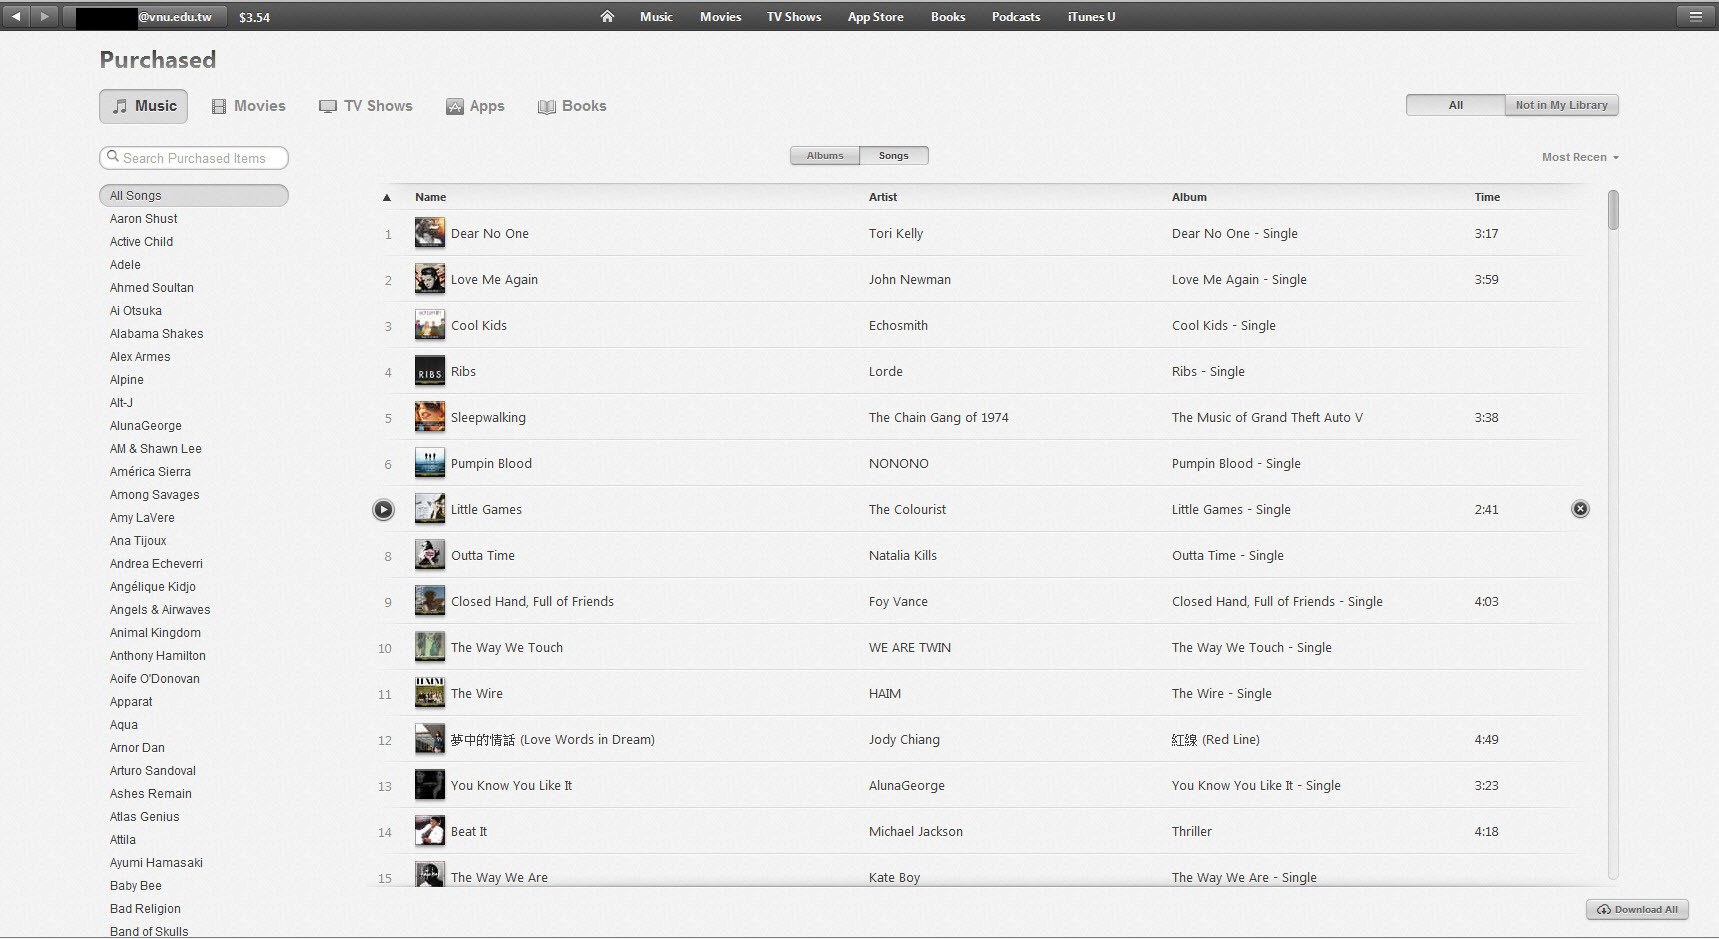Screen dimensions: 1719x939
Task: Go forward with the right arrow button
Action: click(44, 16)
